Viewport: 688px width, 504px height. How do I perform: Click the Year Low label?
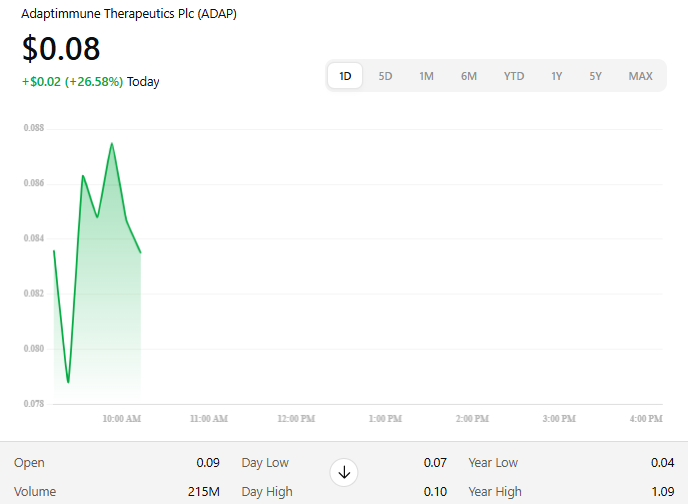[x=493, y=462]
